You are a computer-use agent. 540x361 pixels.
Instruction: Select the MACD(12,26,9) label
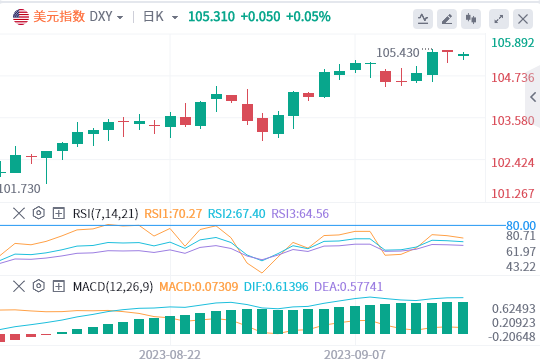tap(113, 287)
